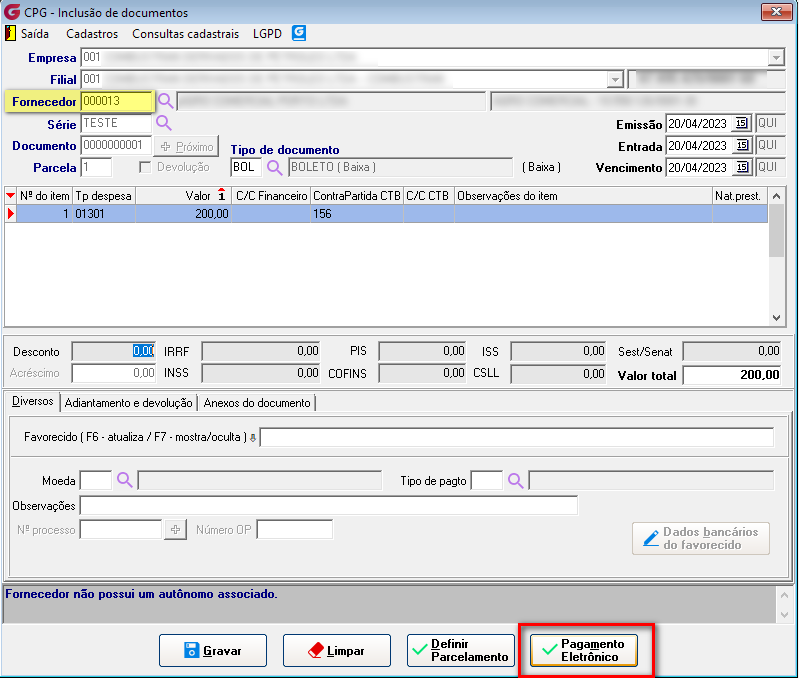Open the Série search magnifier
The image size is (799, 678).
tap(164, 123)
